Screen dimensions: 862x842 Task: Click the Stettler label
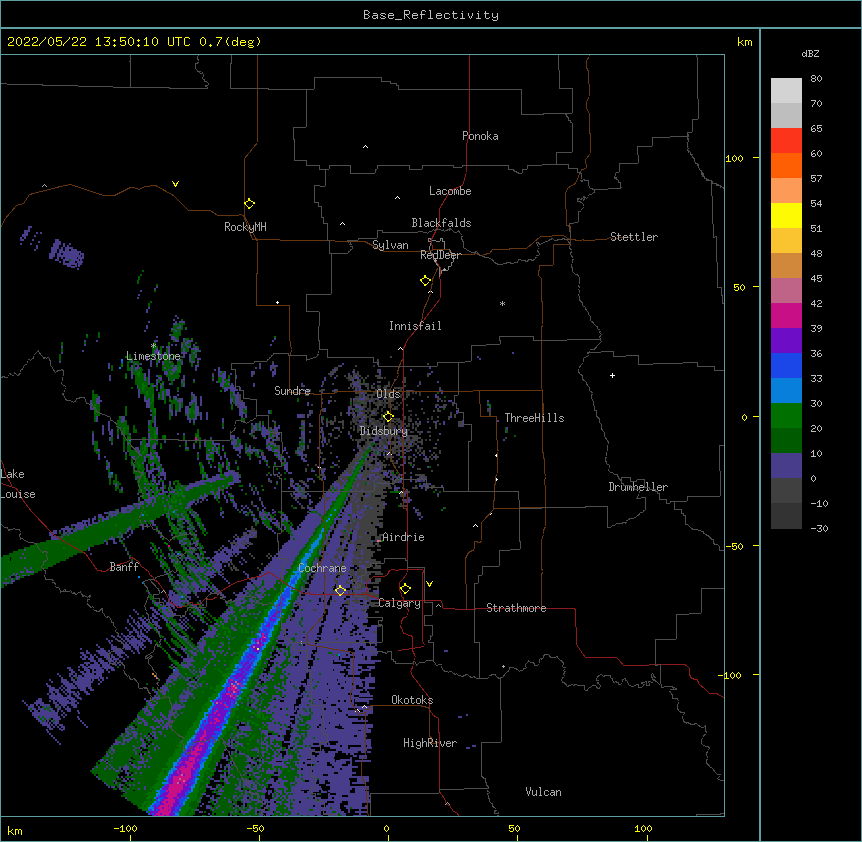[x=634, y=237]
